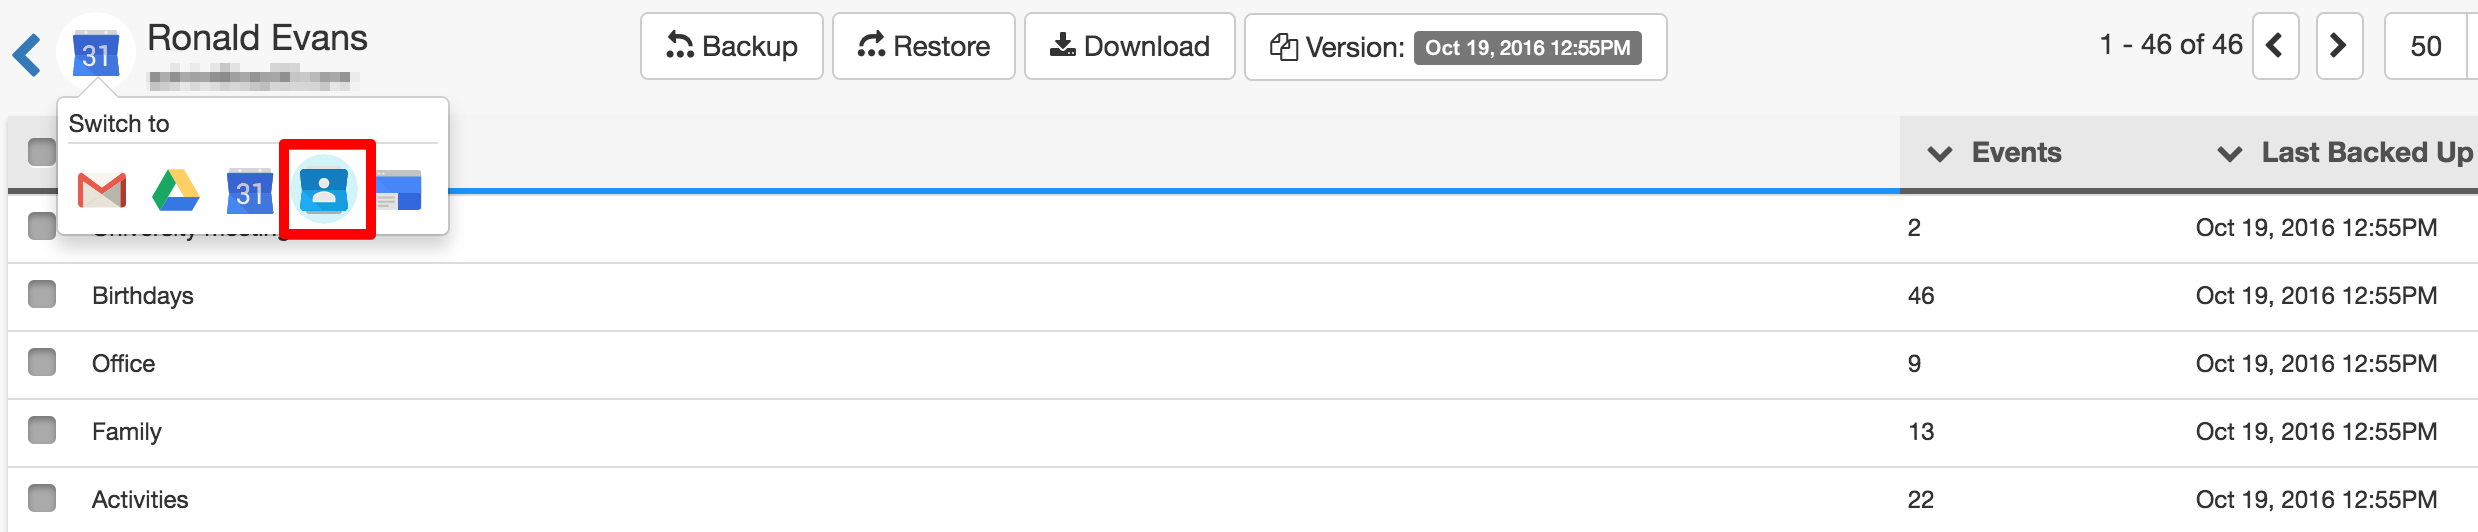The height and width of the screenshot is (532, 2478).
Task: Click the blue back arrow icon
Action: [27, 54]
